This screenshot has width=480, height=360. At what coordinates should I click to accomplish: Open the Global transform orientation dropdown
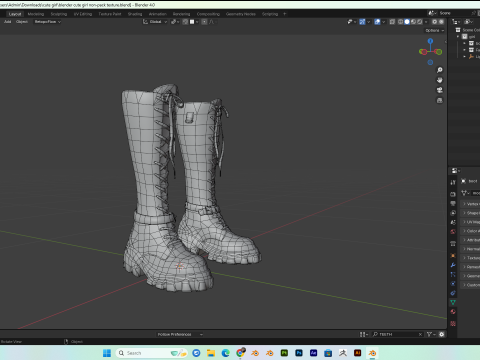(155, 22)
